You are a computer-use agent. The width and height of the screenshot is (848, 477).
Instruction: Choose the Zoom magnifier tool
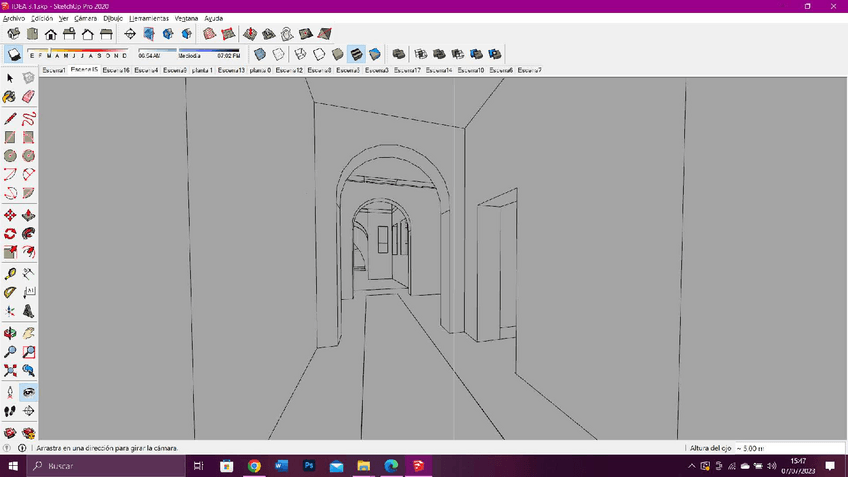click(10, 352)
